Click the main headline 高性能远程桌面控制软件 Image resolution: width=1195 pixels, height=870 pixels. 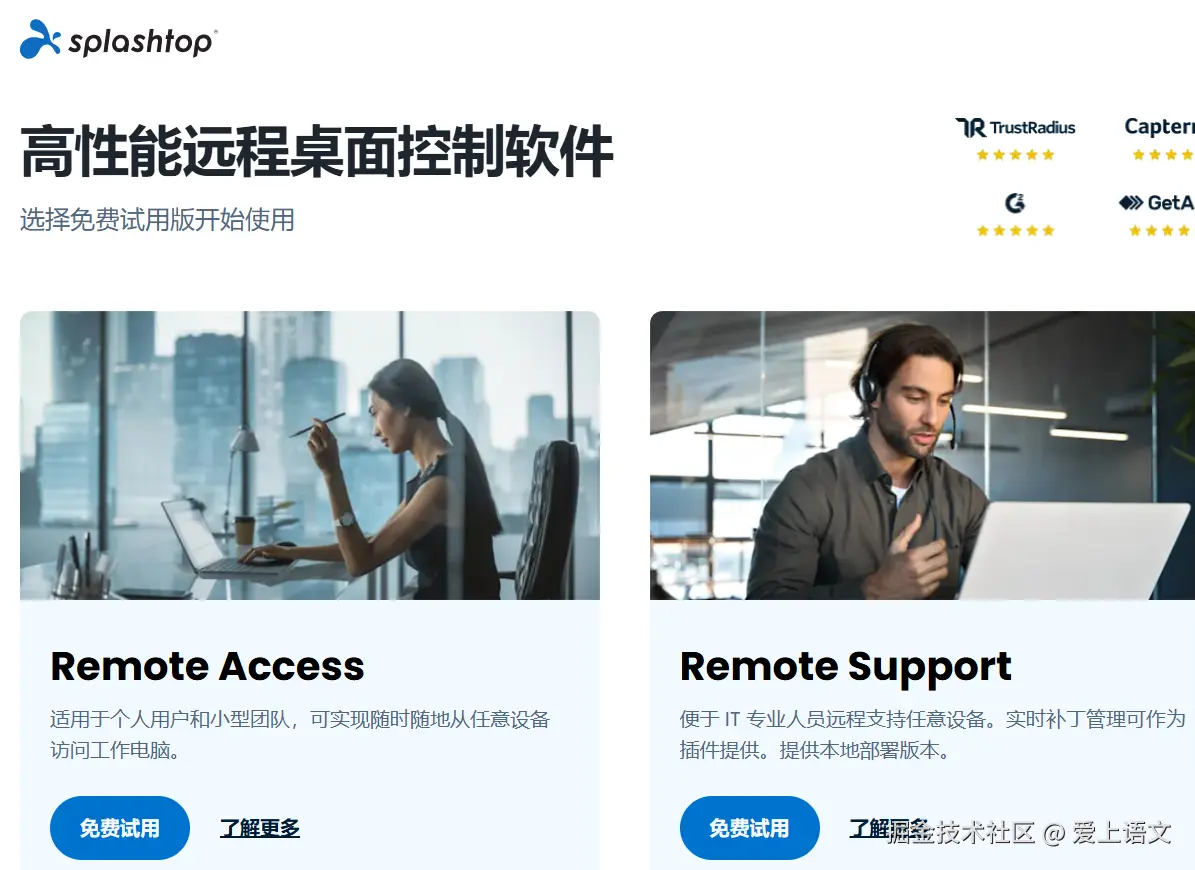317,152
